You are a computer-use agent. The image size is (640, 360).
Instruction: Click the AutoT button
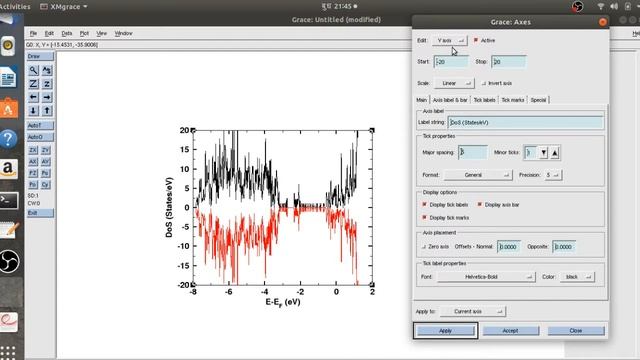coord(40,125)
